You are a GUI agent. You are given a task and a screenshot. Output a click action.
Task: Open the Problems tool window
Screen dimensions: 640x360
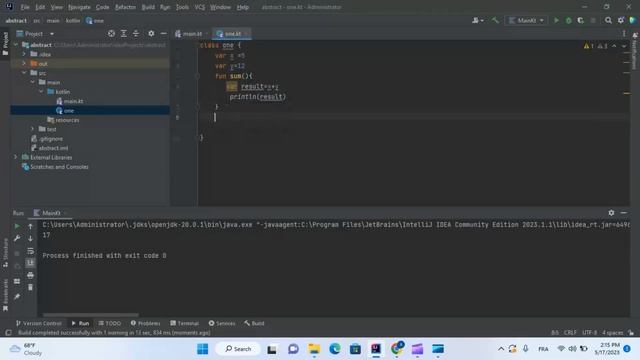(x=145, y=323)
